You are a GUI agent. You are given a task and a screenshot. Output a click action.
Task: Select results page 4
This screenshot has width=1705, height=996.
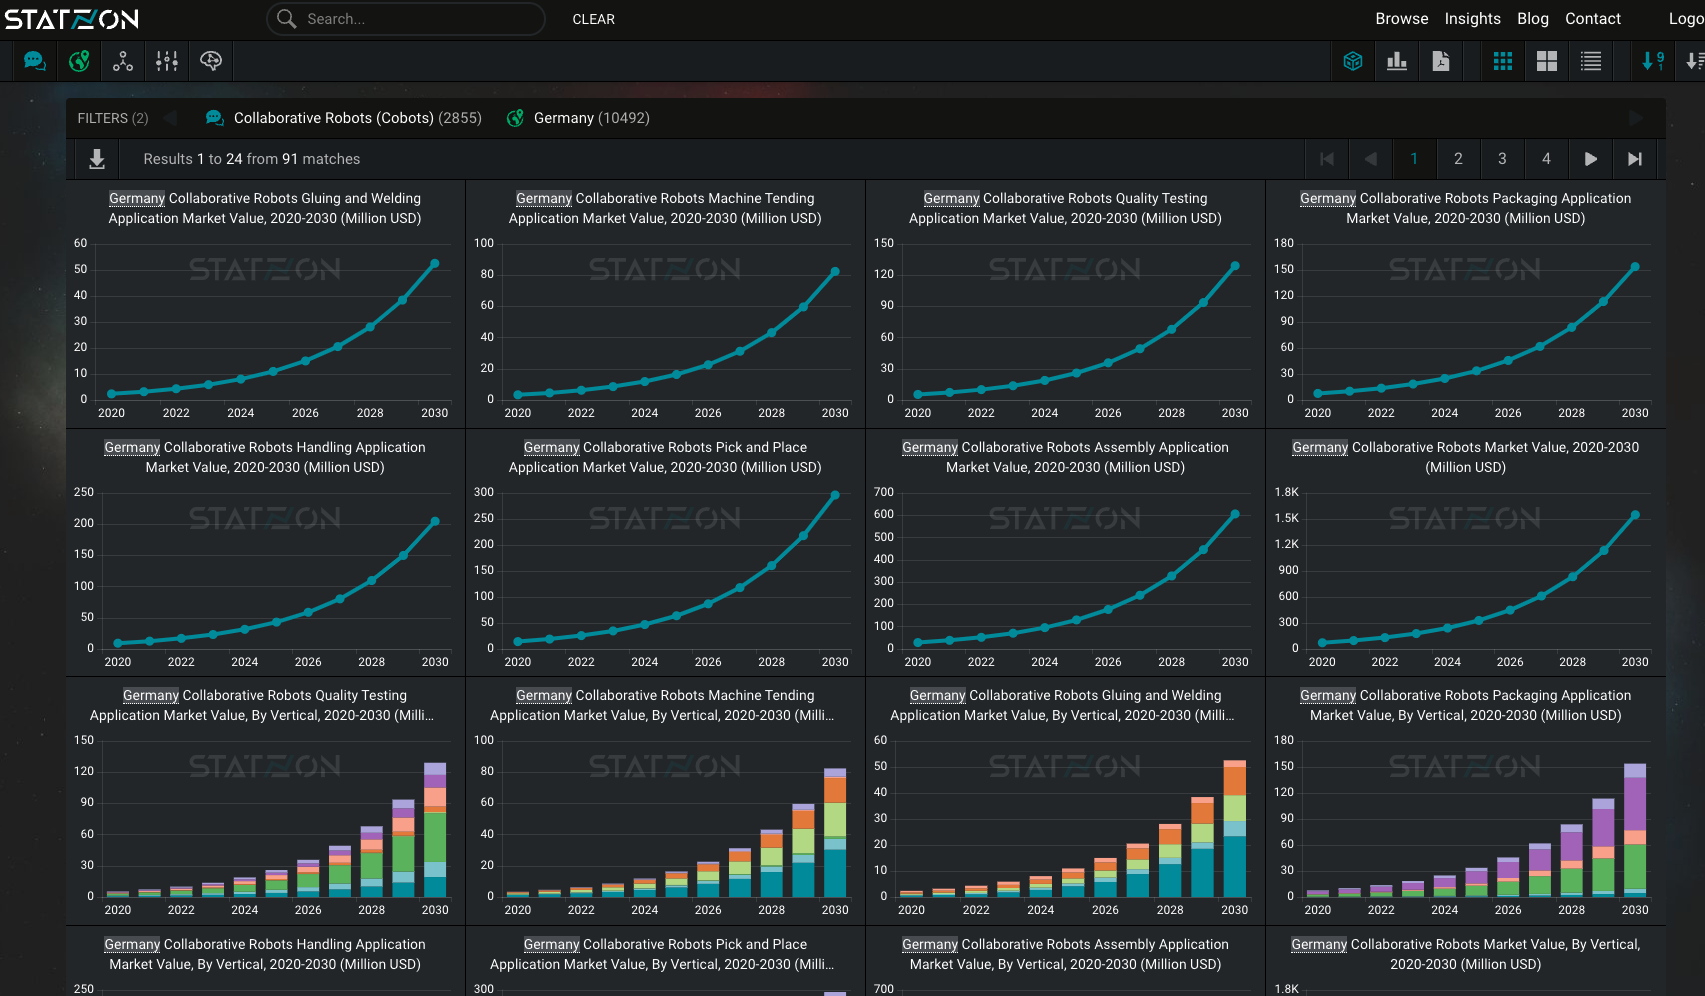pyautogui.click(x=1546, y=159)
